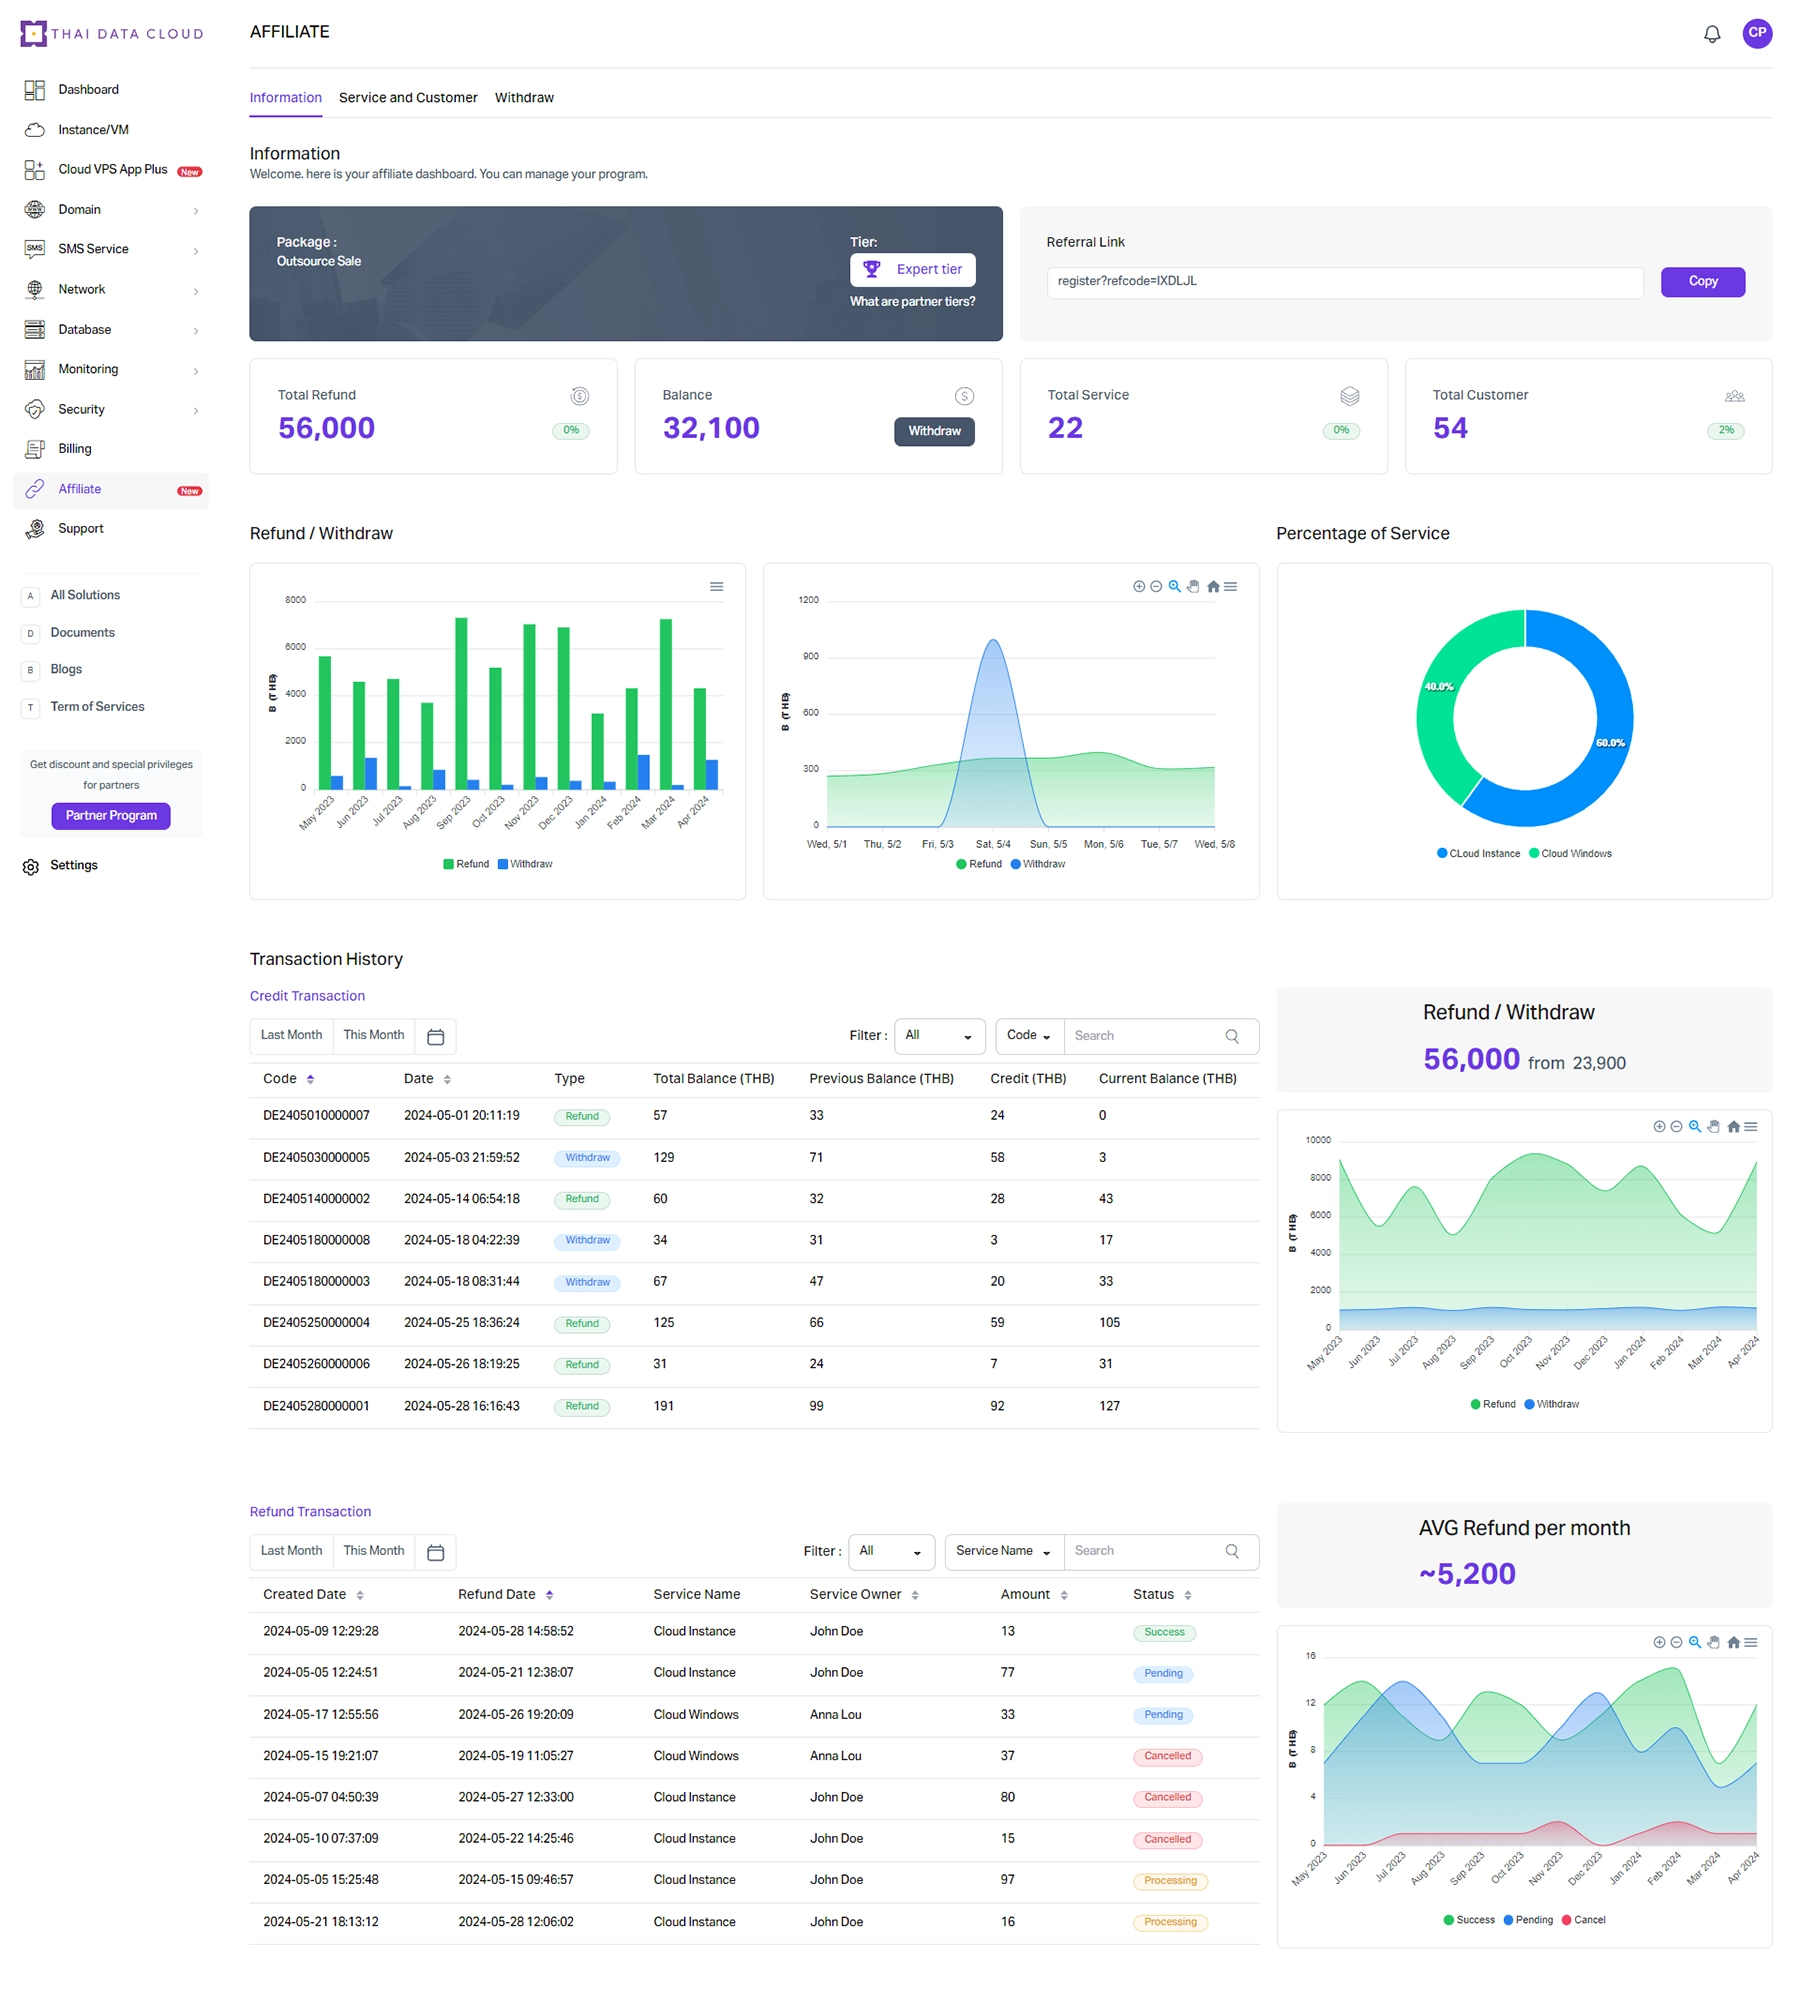Open the Documents link
This screenshot has height=2003, width=1800.
(82, 633)
